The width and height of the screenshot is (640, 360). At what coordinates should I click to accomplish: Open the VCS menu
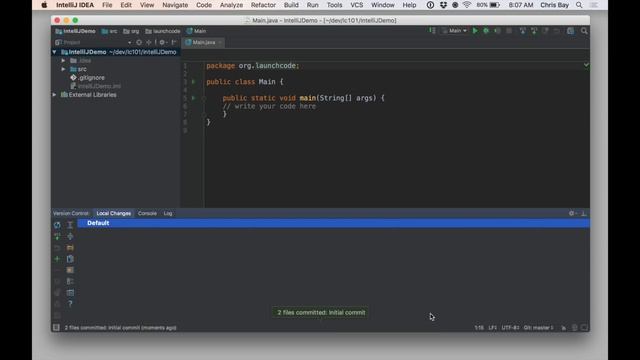tap(356, 5)
